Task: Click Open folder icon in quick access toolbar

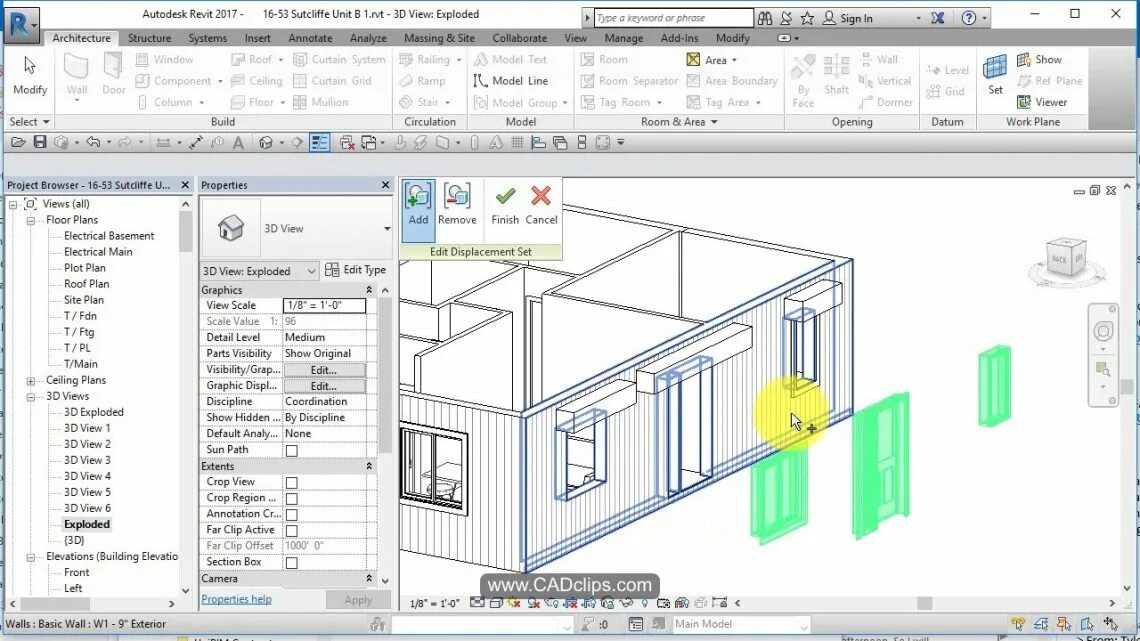Action: click(17, 142)
